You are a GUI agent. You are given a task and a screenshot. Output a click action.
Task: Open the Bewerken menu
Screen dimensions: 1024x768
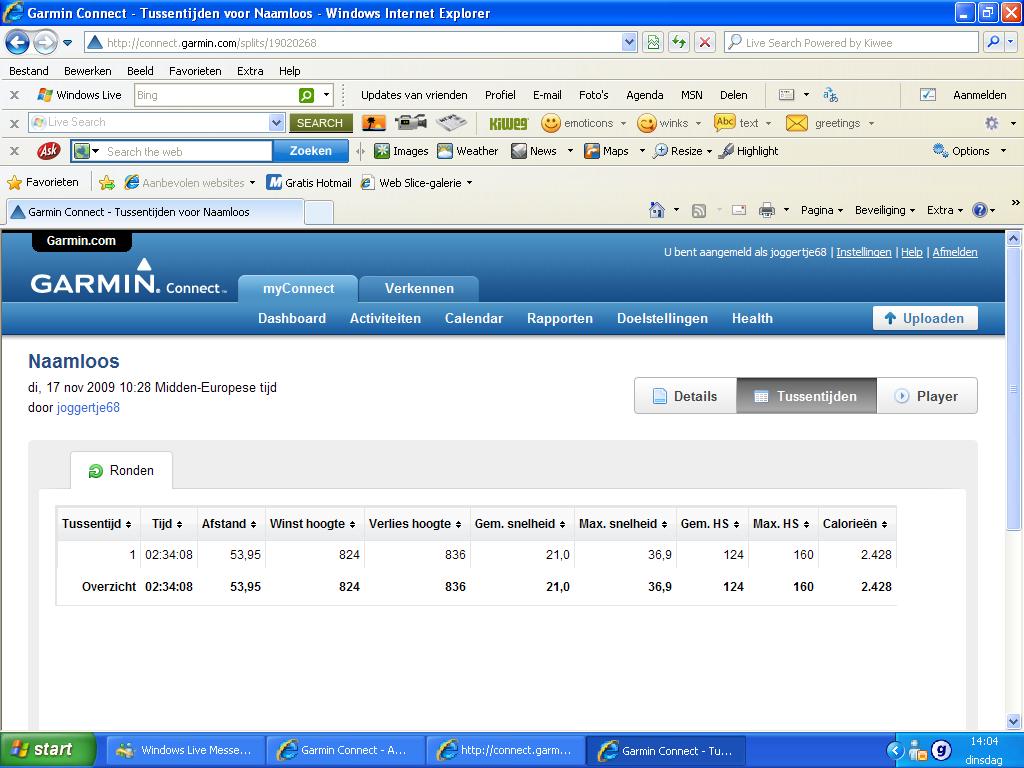88,71
